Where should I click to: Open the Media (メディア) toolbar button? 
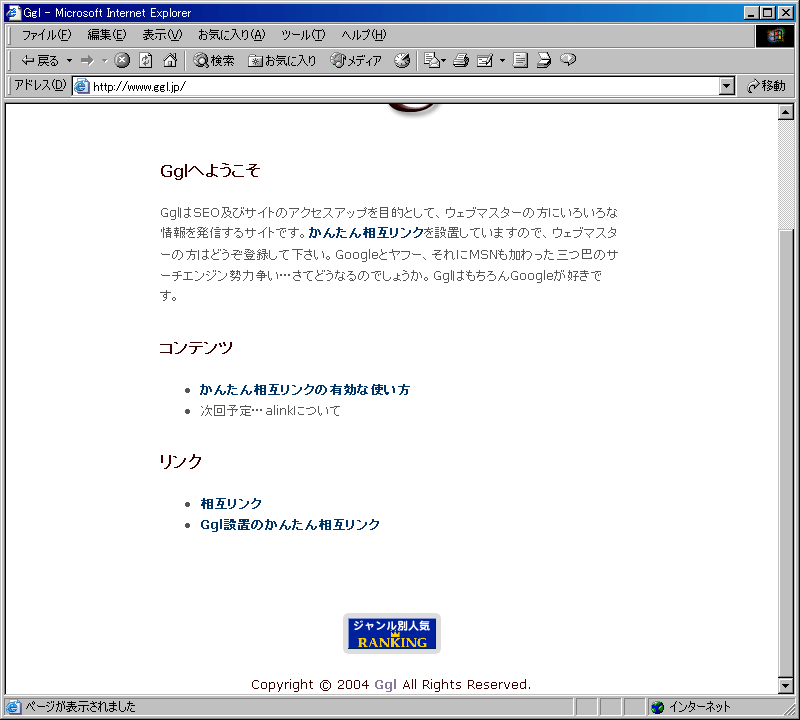[x=356, y=61]
